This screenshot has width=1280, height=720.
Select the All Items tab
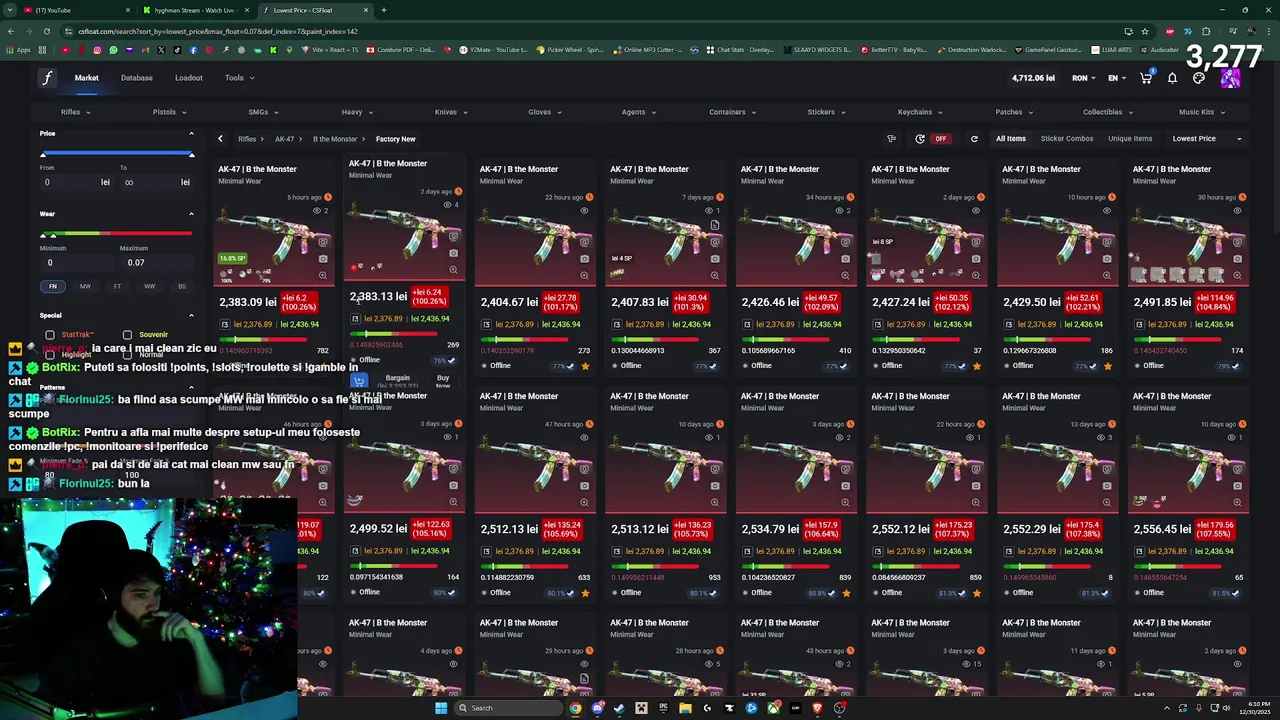[1010, 139]
